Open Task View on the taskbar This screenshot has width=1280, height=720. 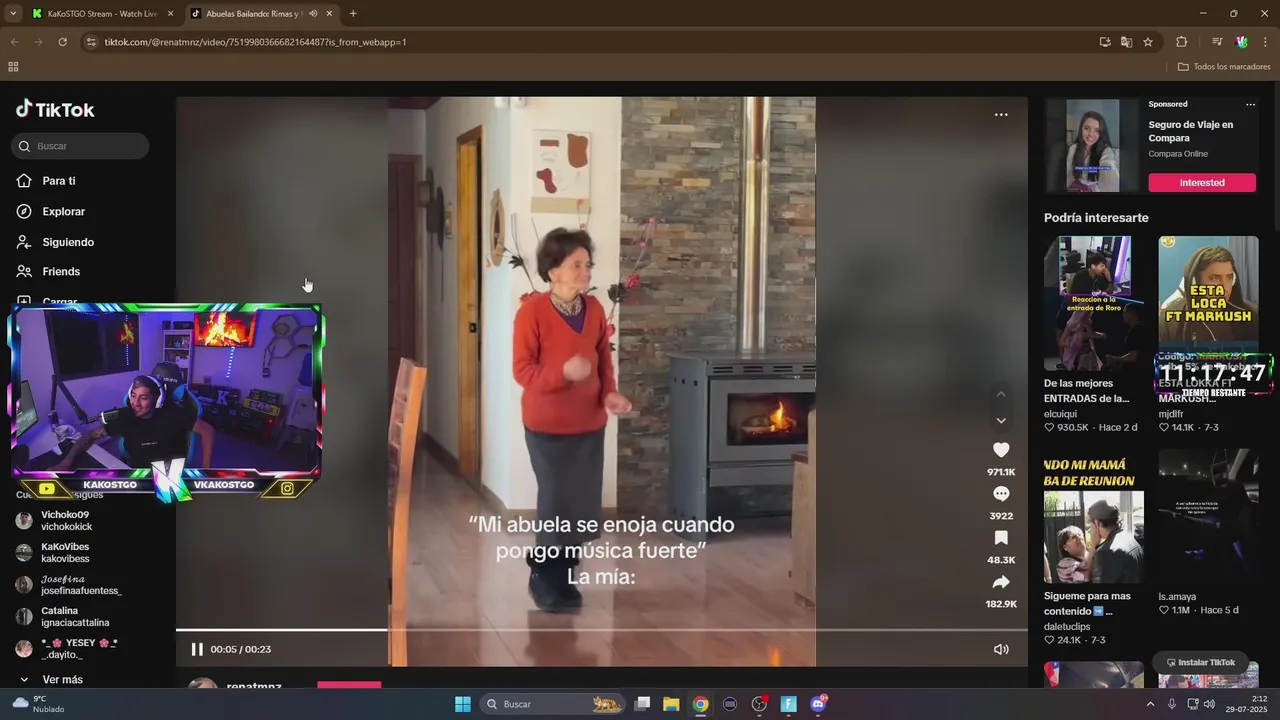(642, 704)
